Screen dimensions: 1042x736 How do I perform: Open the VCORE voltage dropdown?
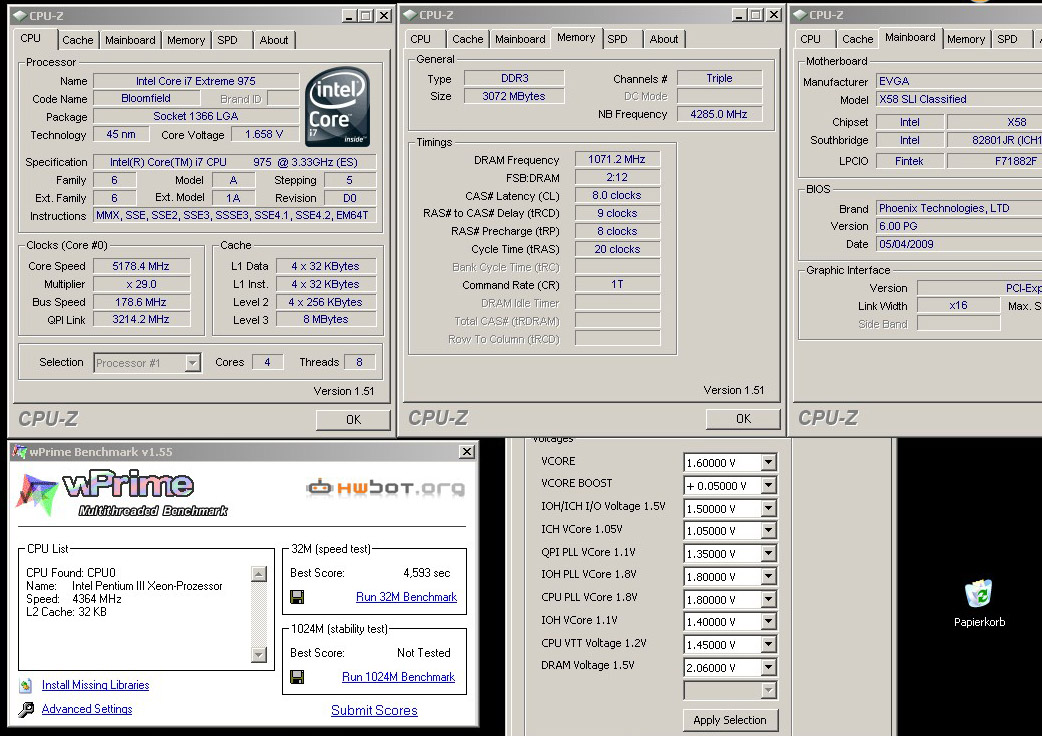tap(768, 462)
